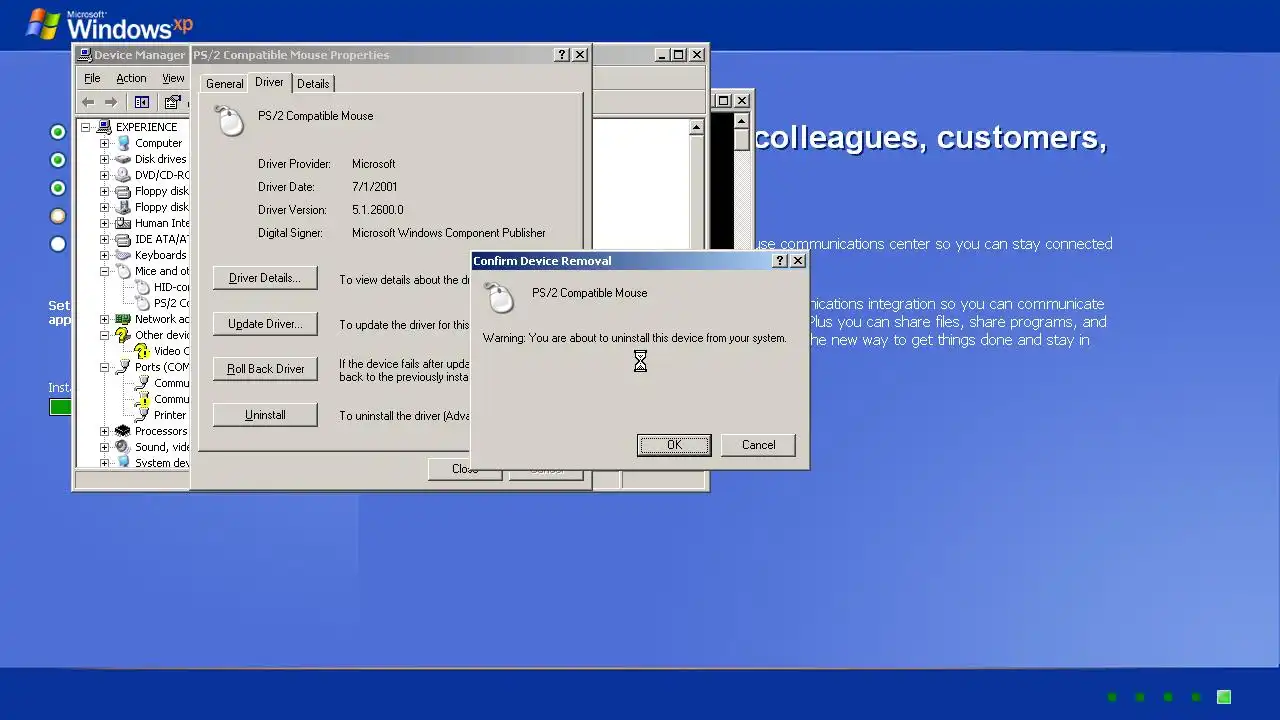Select the Keyboards category icon
This screenshot has height=720, width=1280.
(123, 255)
